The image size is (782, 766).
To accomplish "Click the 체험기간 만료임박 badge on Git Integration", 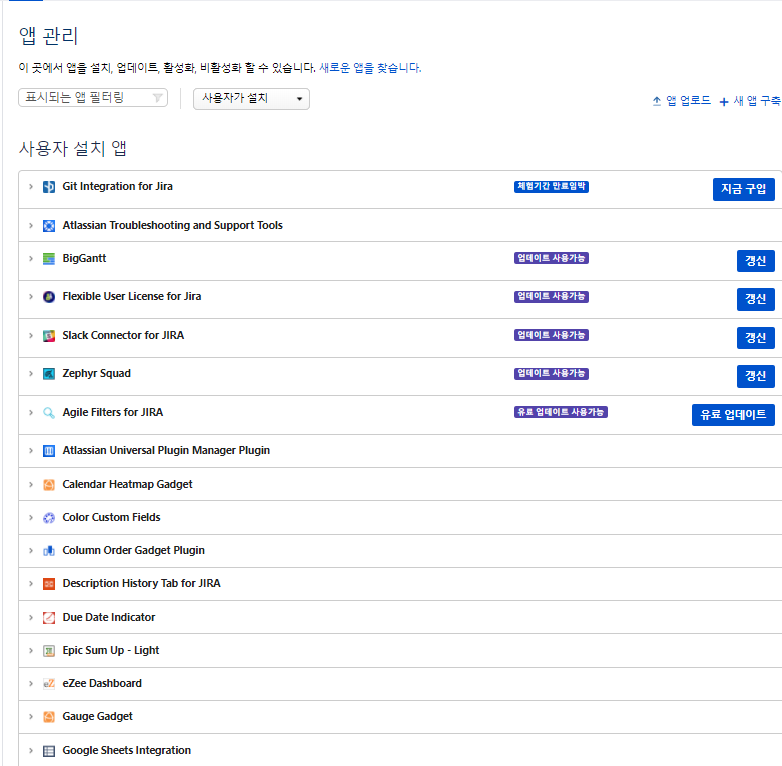I will click(551, 187).
